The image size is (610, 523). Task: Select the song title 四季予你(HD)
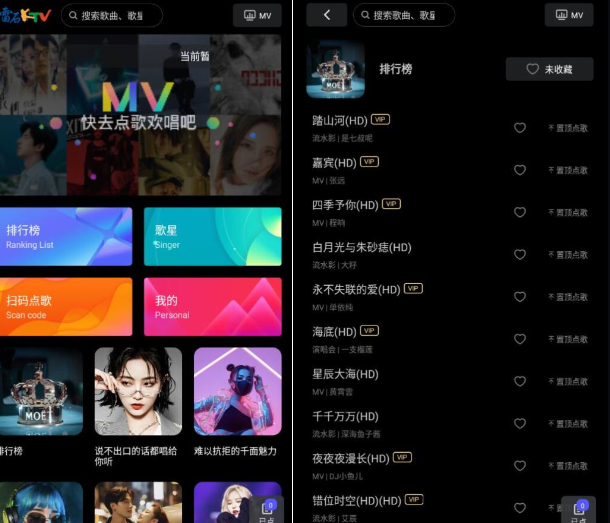(345, 205)
